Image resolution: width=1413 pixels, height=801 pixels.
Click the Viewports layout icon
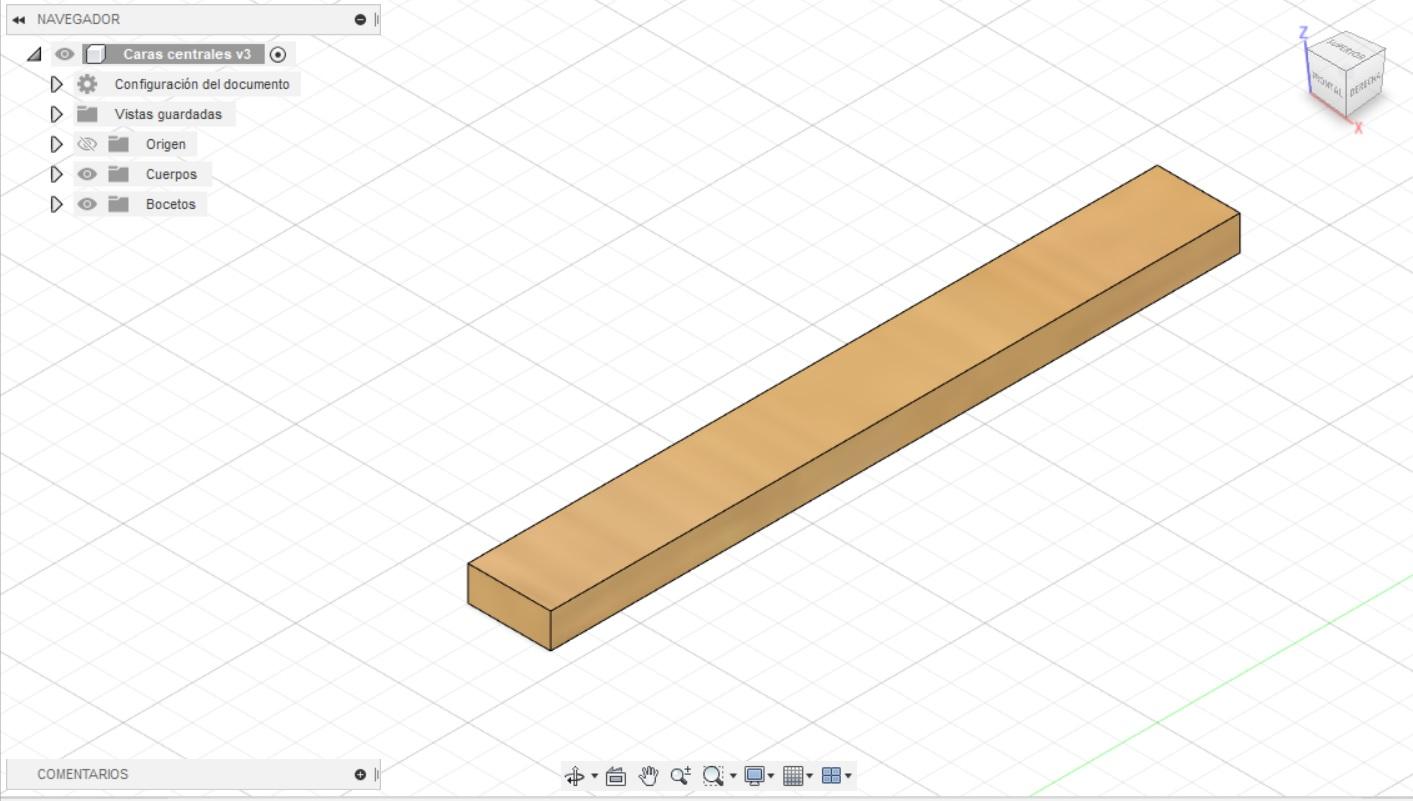pyautogui.click(x=831, y=776)
